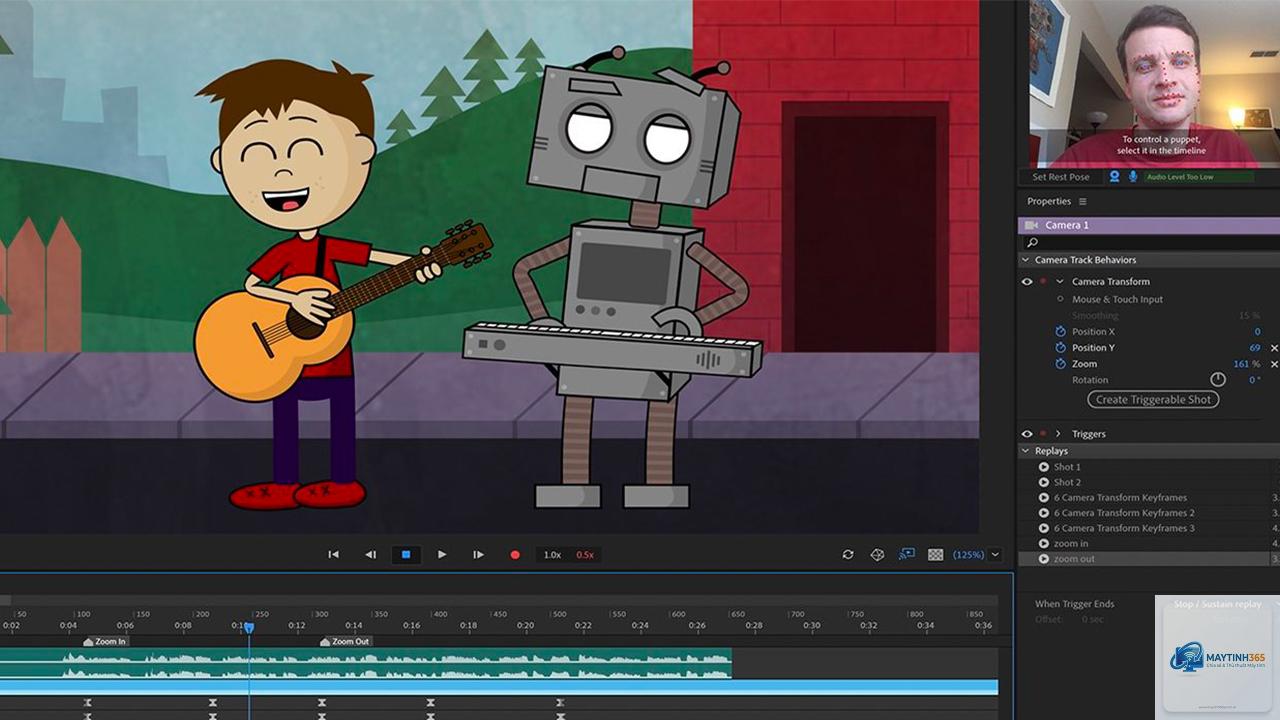Select the Shot 1 replay row

[1149, 467]
